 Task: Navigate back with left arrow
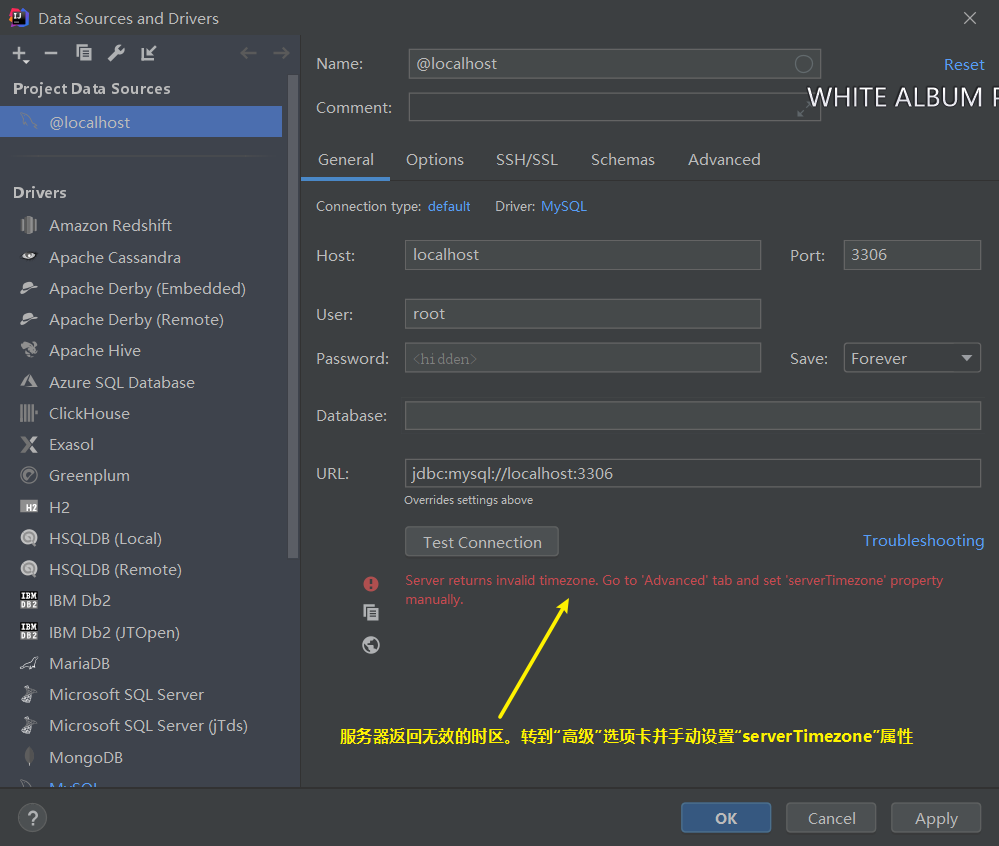[248, 53]
